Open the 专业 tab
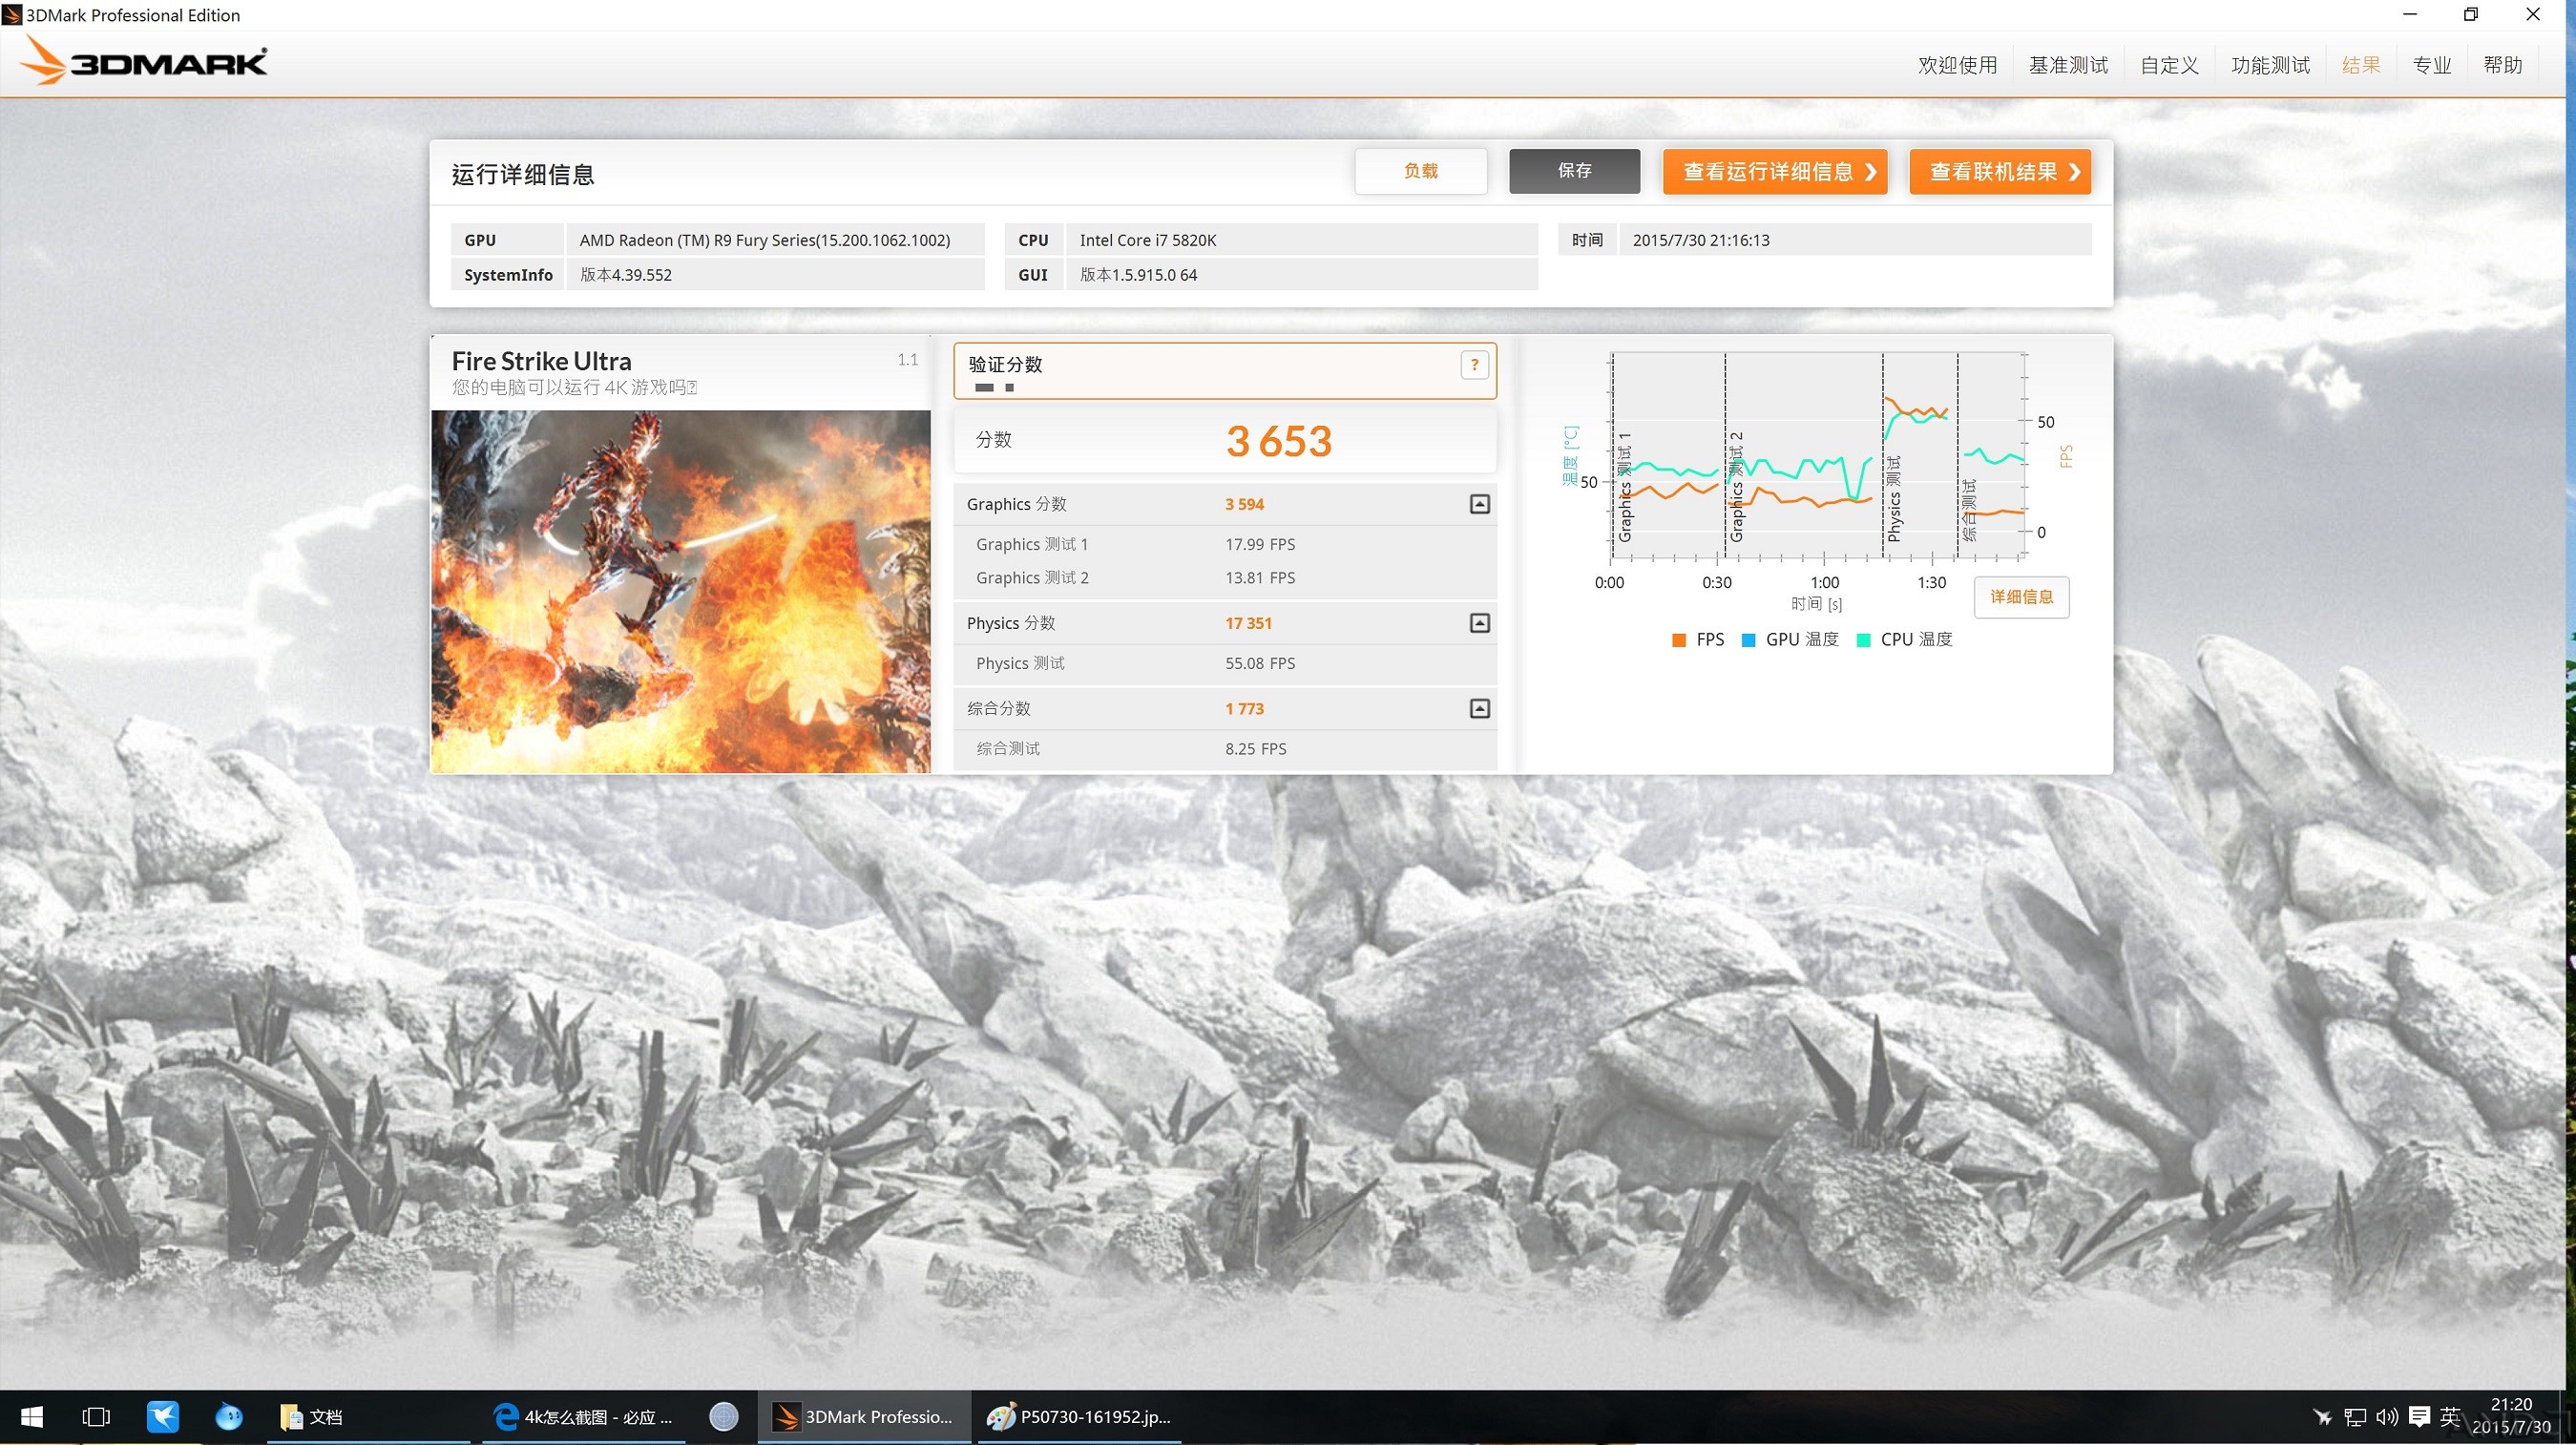Screen dimensions: 2576x1445 tap(2432, 65)
